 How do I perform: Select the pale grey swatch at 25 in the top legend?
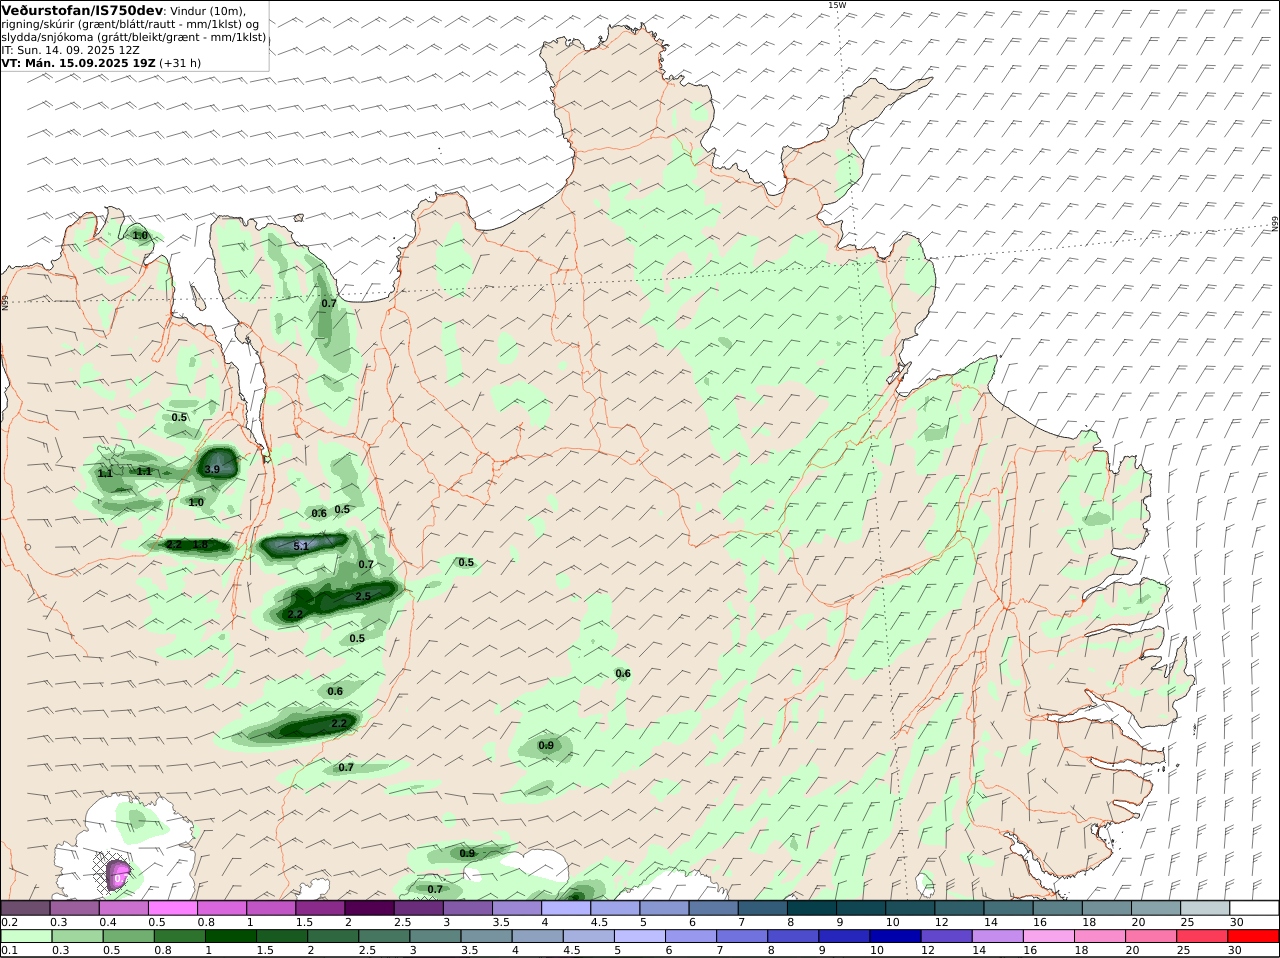tap(1205, 907)
